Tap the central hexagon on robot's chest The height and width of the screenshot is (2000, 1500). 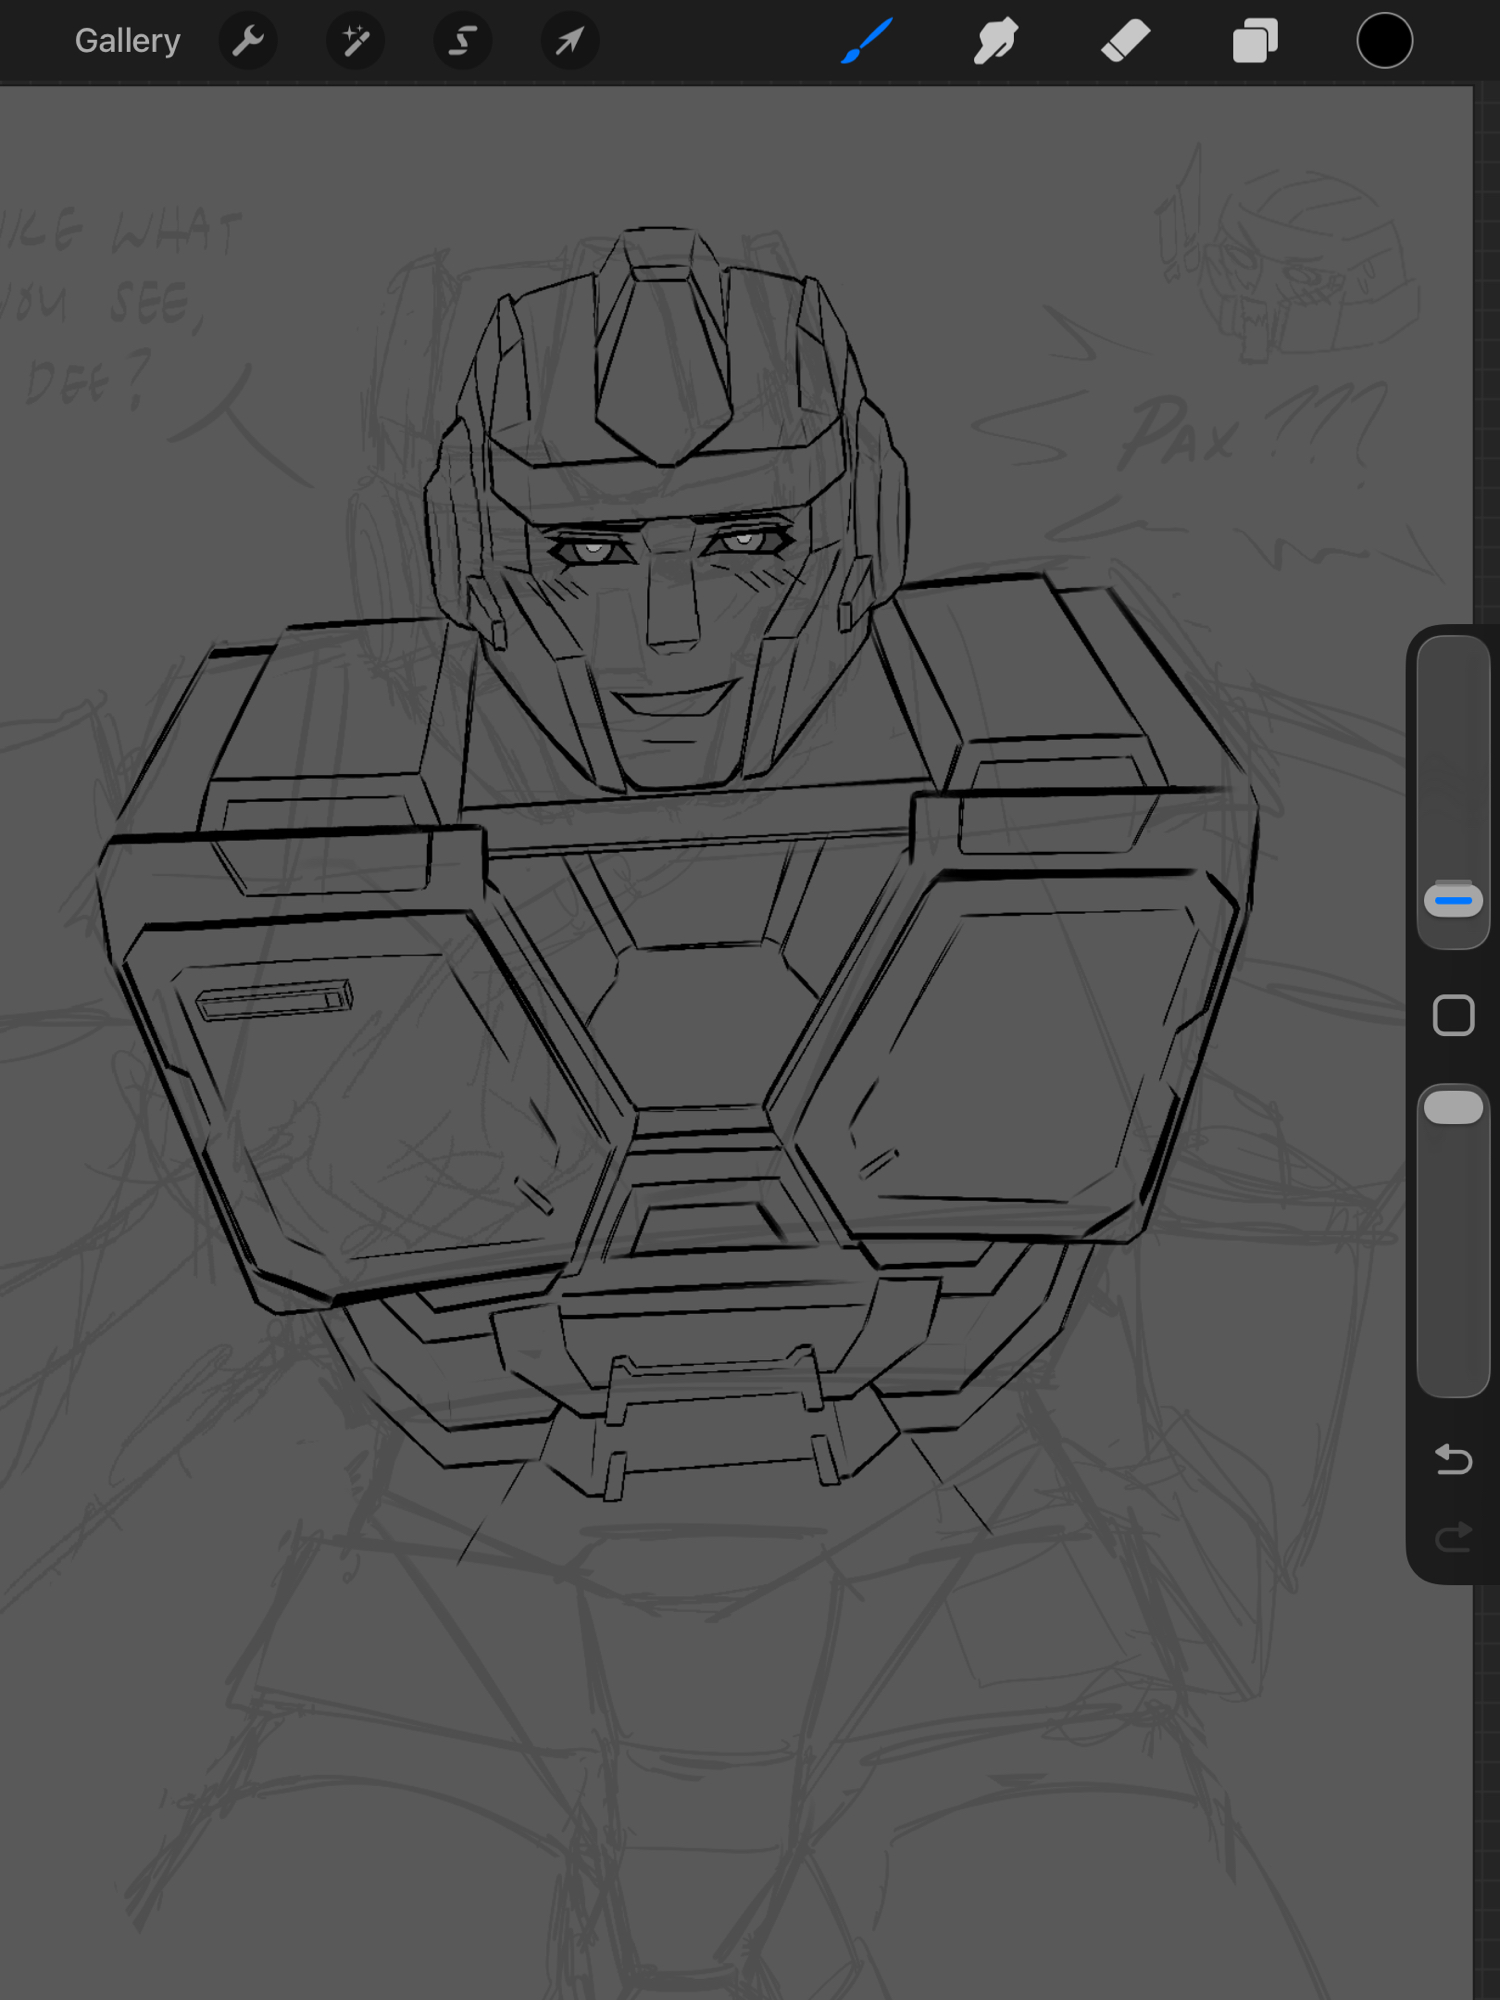[x=700, y=1025]
